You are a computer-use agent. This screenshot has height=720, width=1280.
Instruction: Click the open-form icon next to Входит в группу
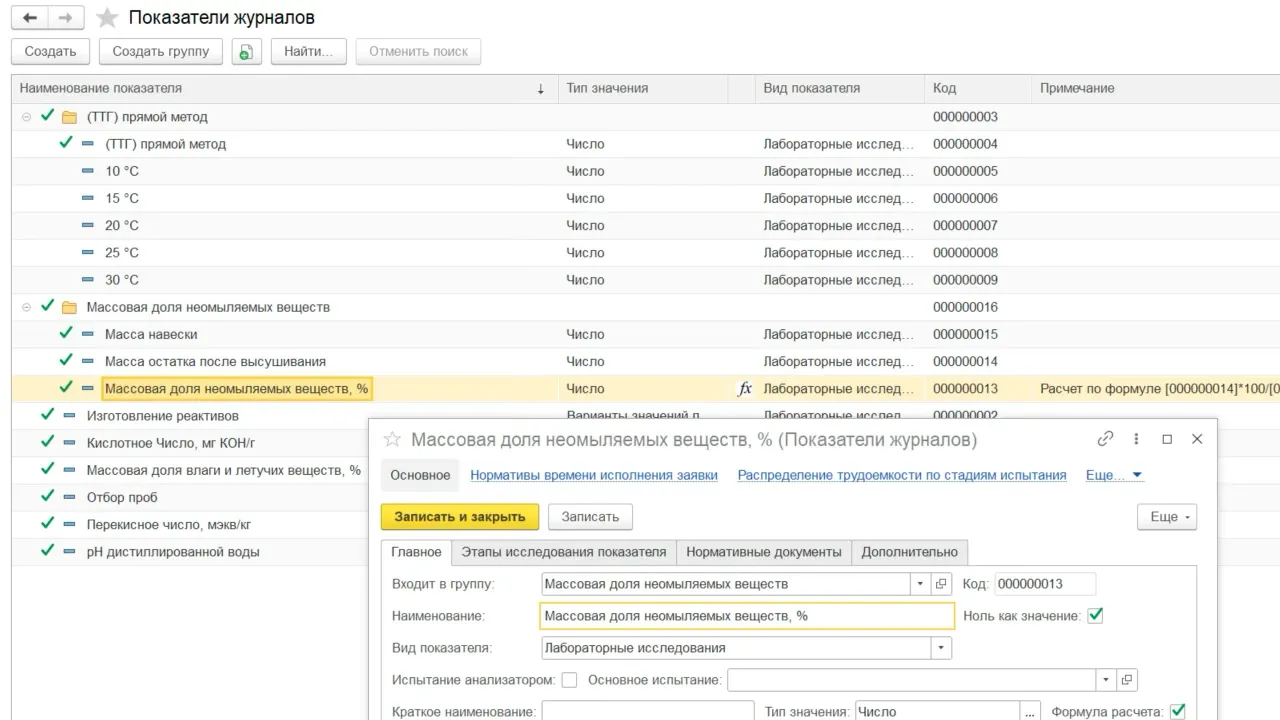(941, 584)
